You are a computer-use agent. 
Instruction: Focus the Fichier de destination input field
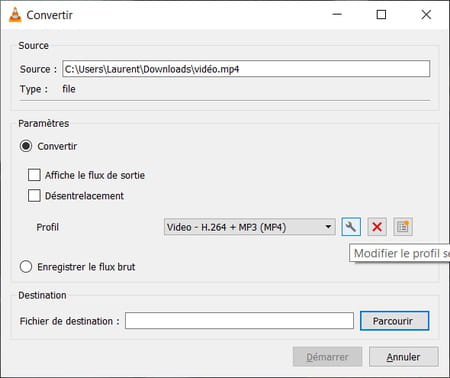(x=239, y=321)
